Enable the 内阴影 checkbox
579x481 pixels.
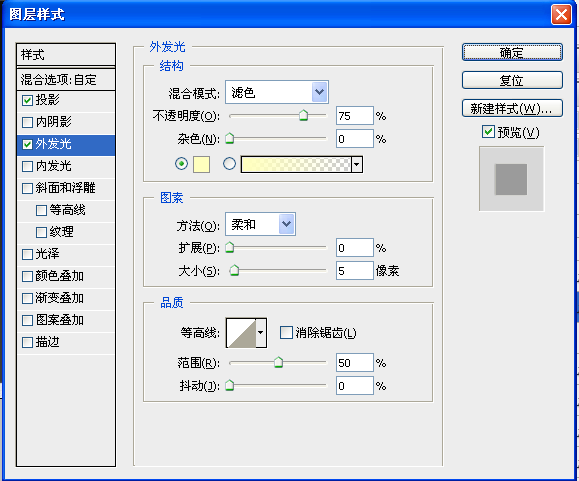coord(28,122)
